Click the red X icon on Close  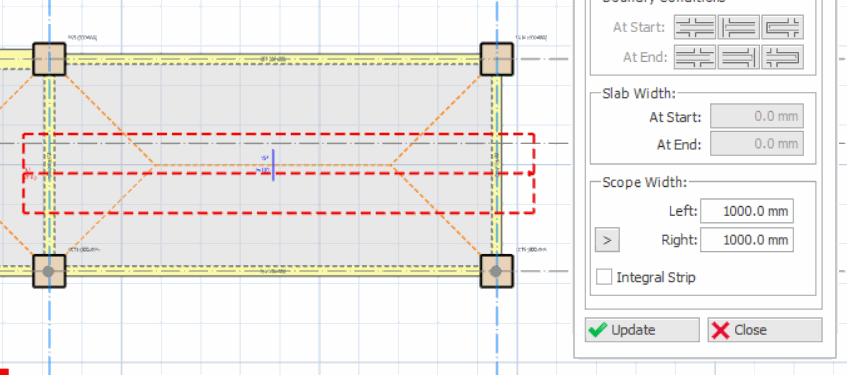720,330
